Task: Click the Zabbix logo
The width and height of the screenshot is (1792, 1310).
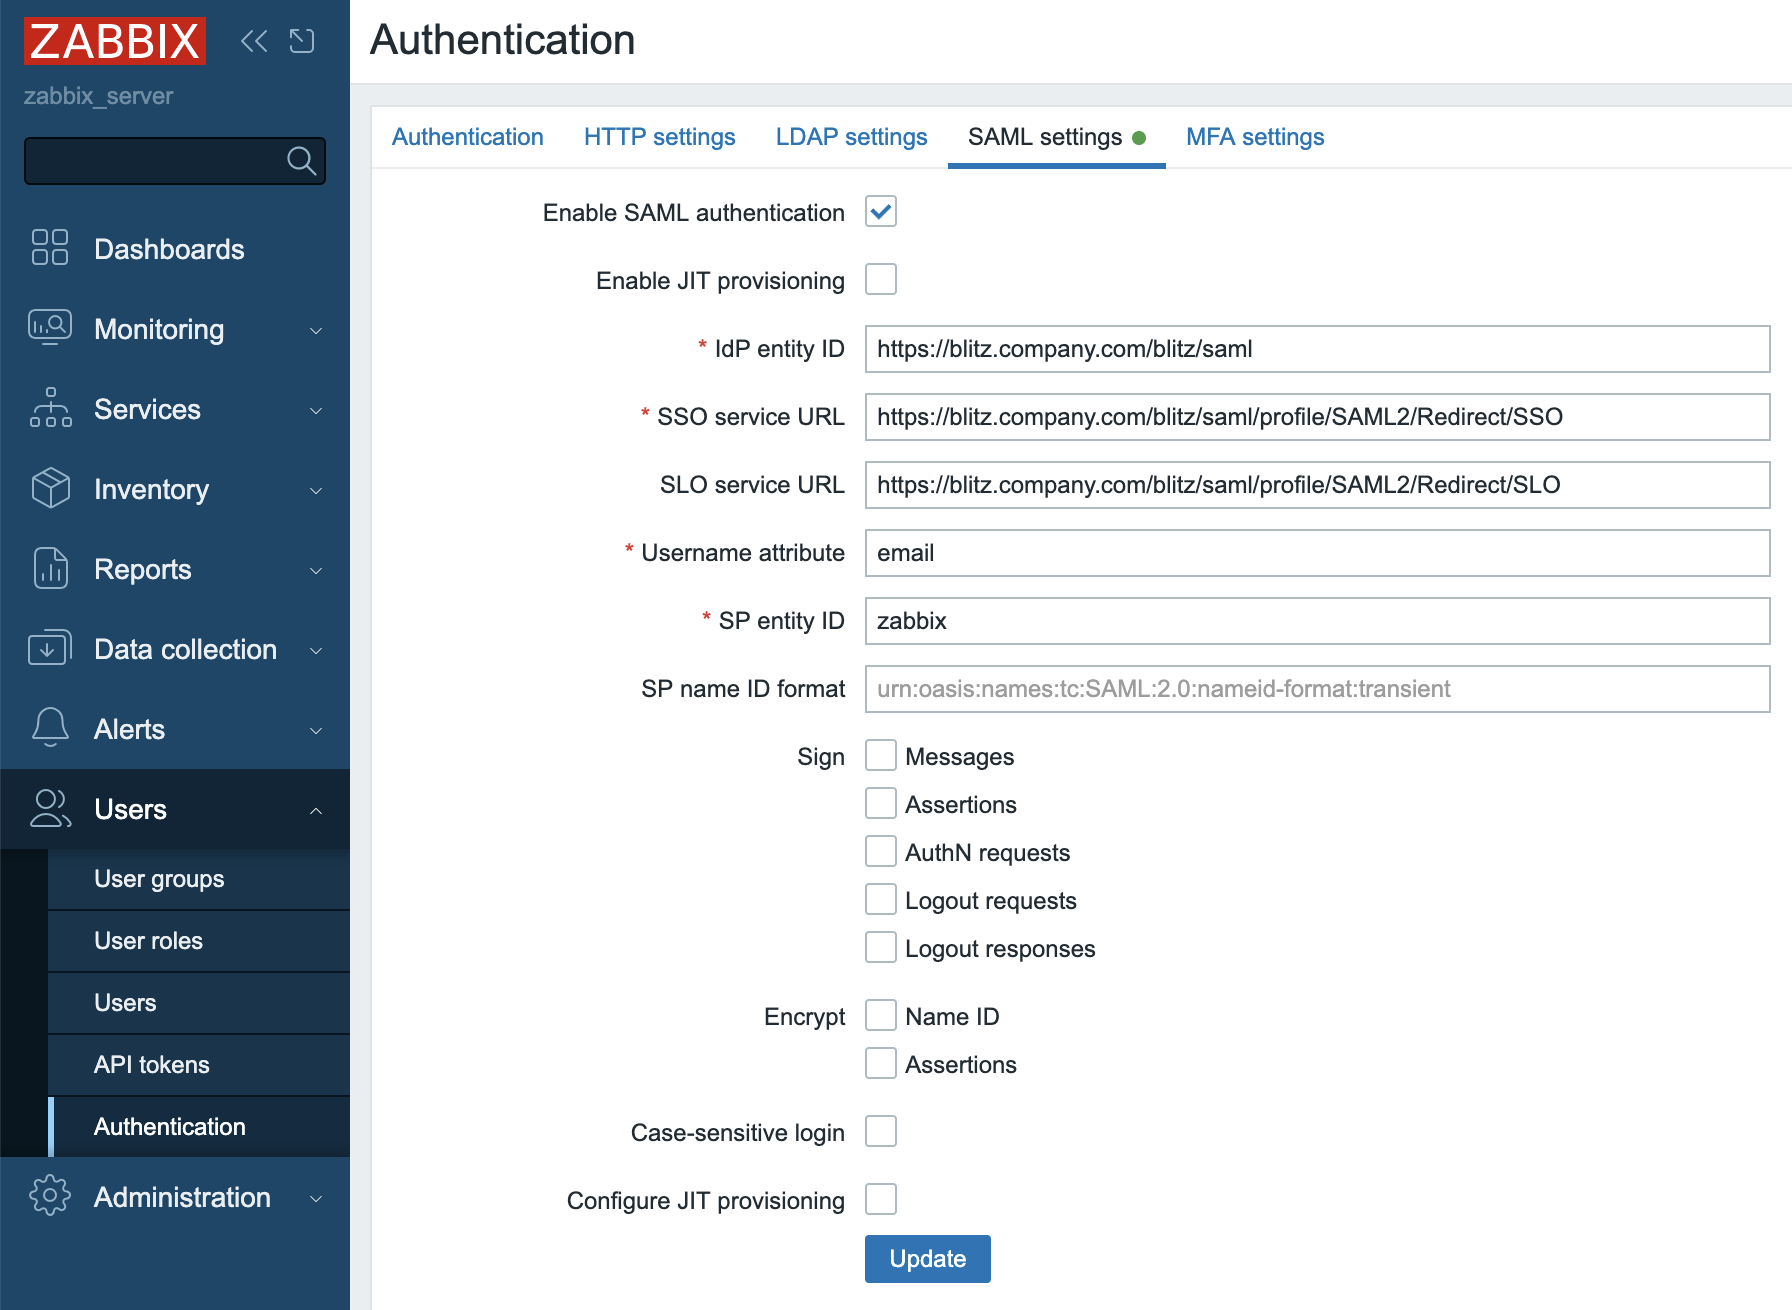Action: [x=115, y=41]
